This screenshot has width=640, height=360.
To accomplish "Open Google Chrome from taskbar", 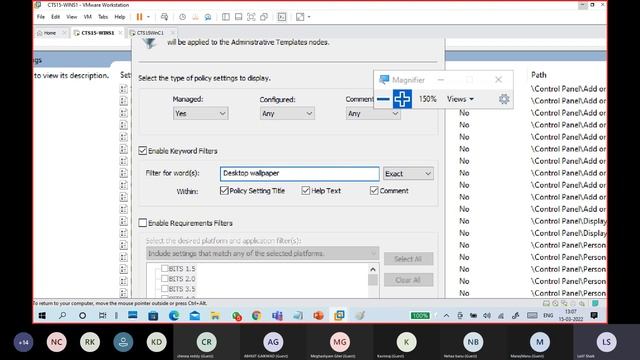I will [x=256, y=316].
